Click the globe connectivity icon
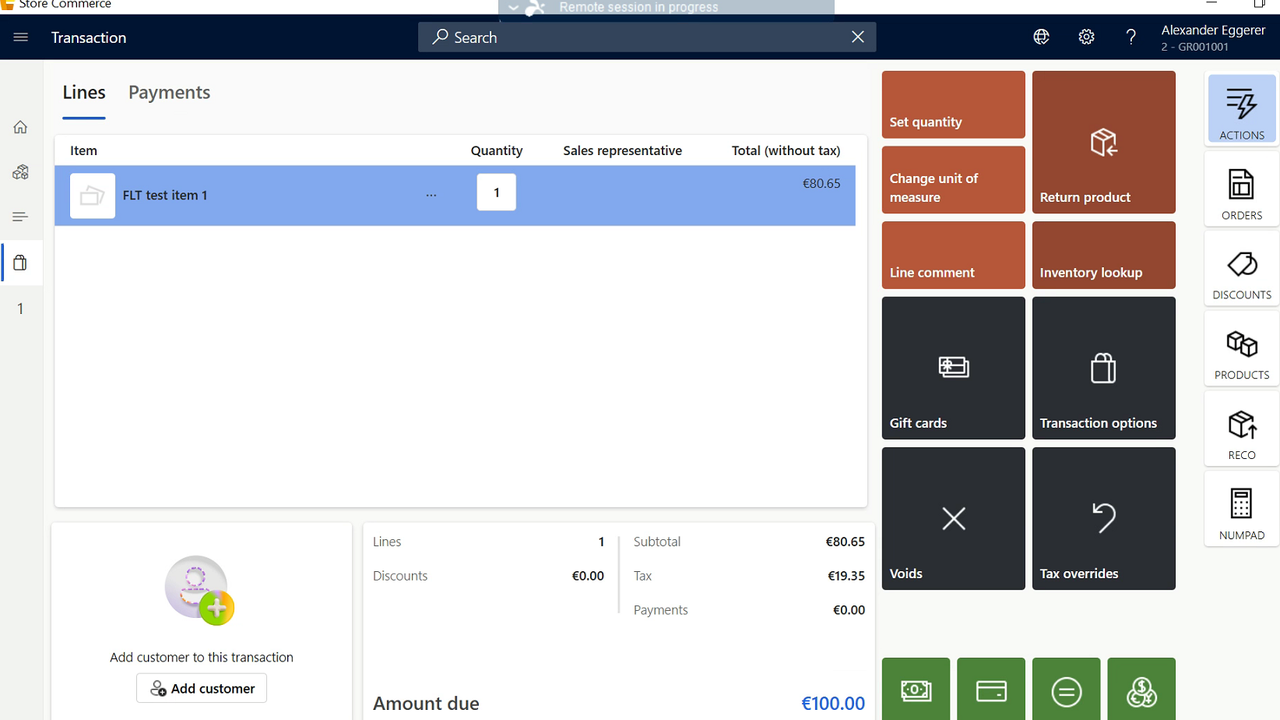 pos(1041,37)
